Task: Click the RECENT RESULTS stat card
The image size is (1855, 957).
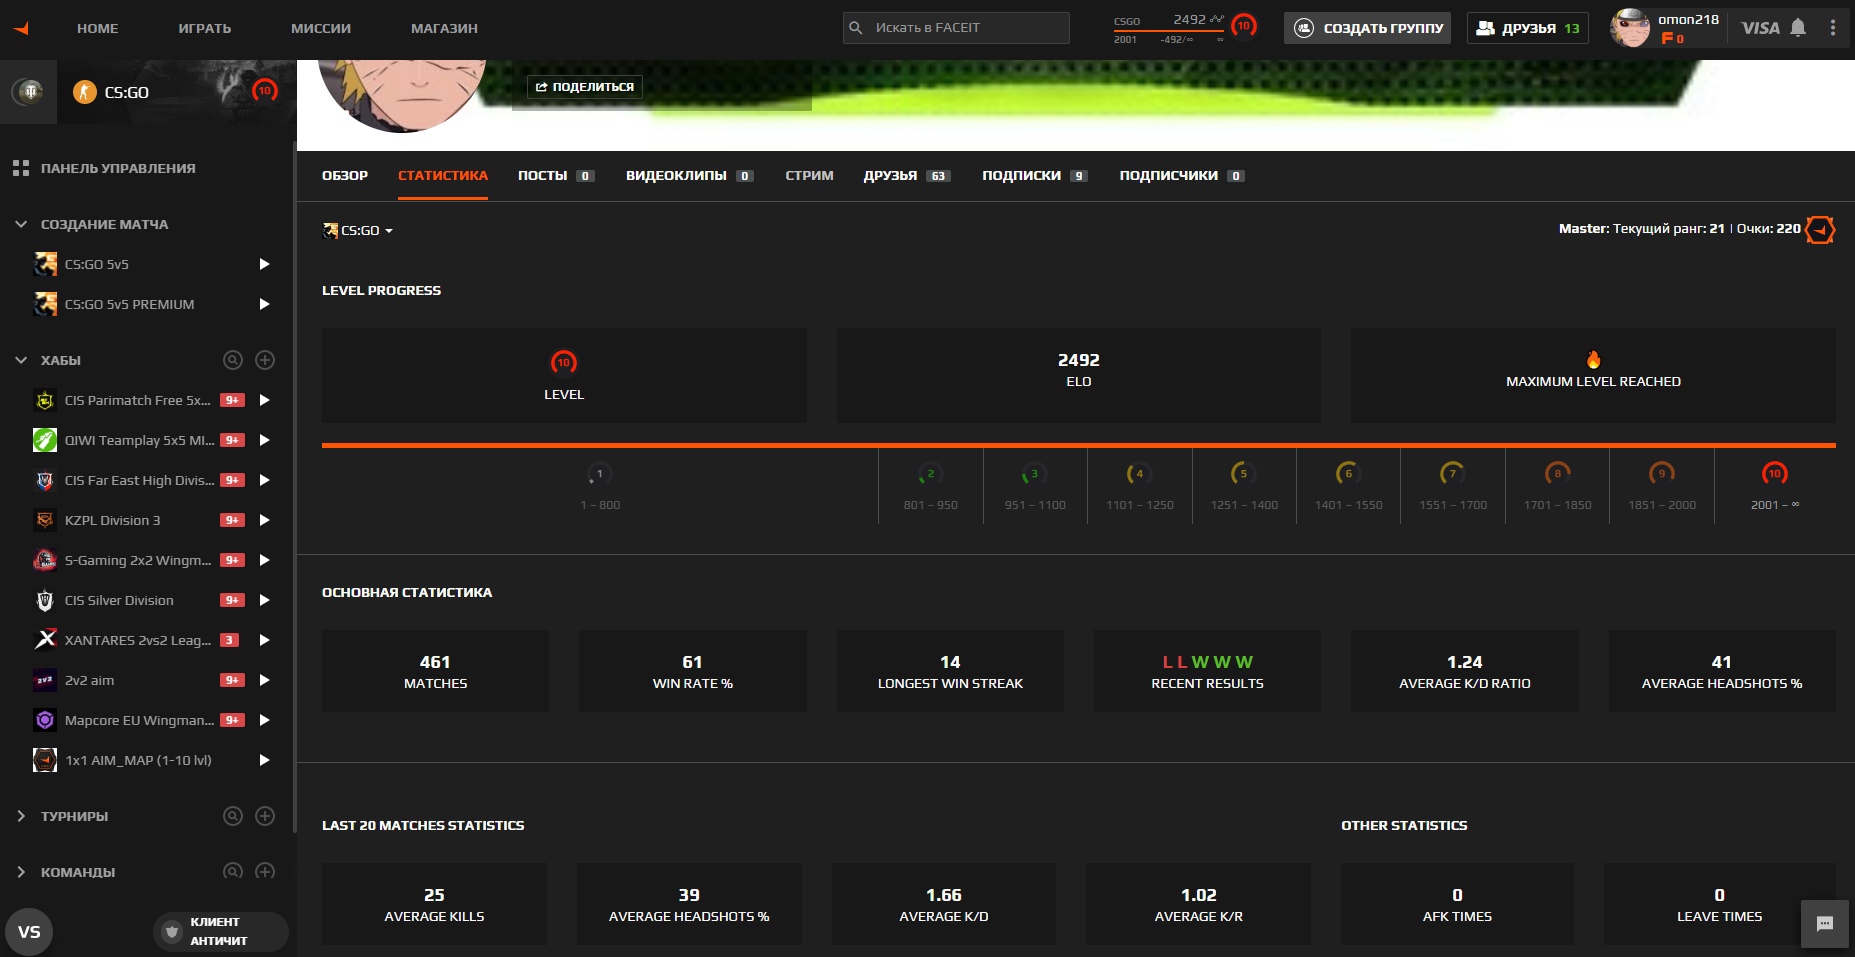Action: tap(1207, 671)
